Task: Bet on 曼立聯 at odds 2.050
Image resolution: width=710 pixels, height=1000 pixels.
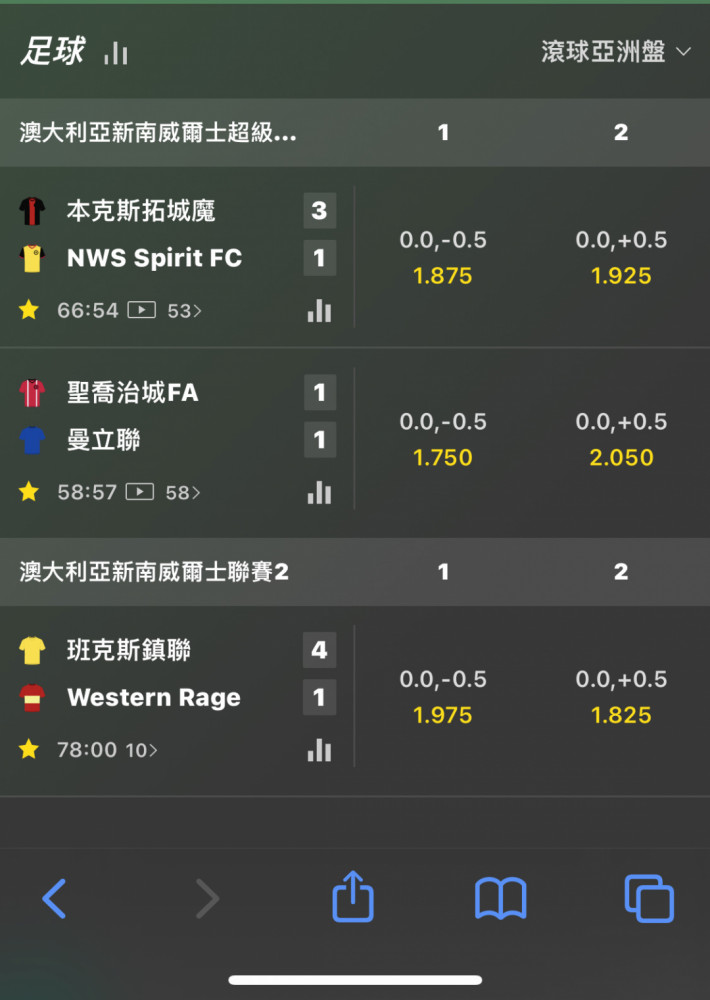Action: [x=621, y=439]
